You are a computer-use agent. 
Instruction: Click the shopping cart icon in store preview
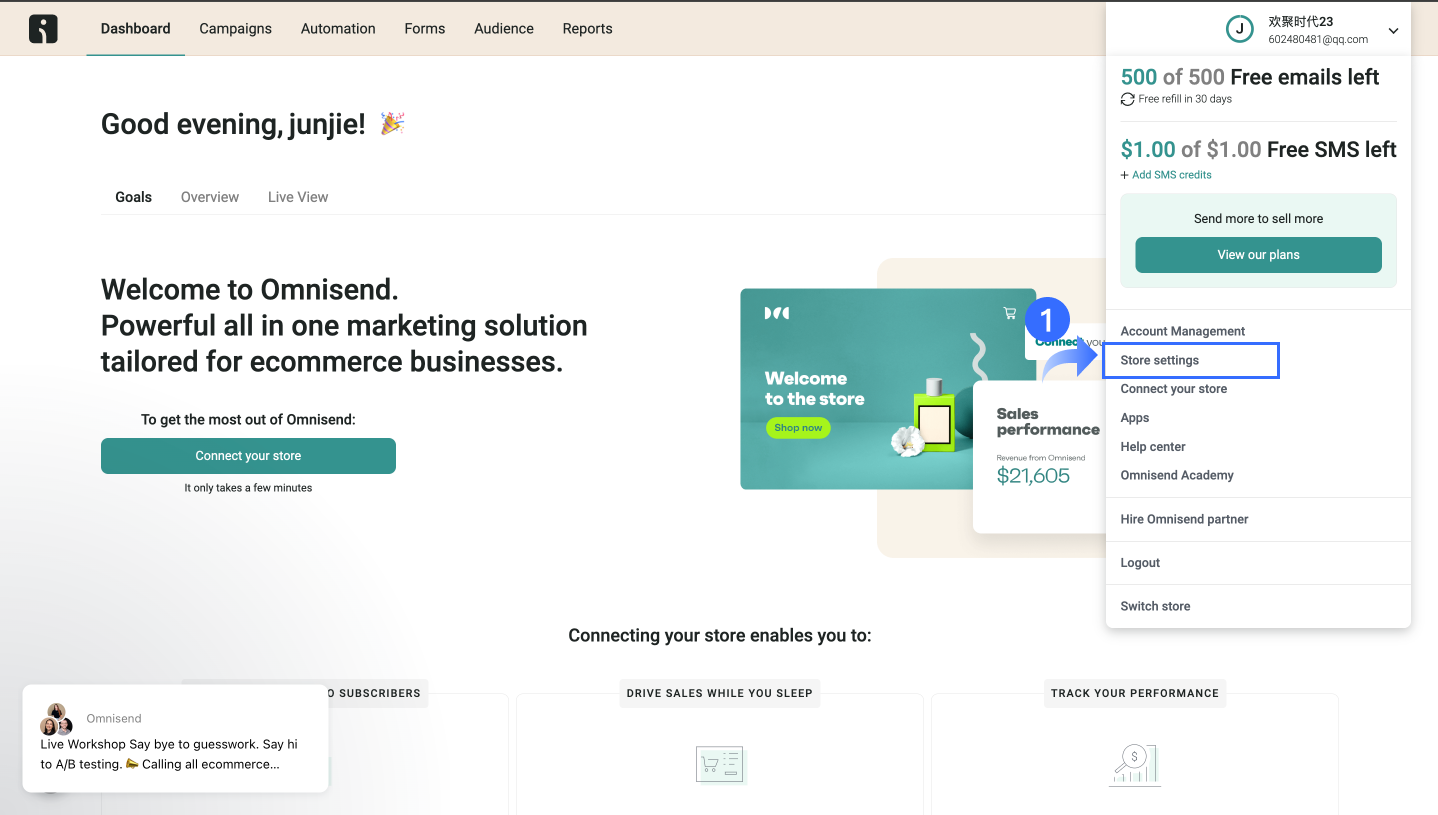[x=1010, y=313]
